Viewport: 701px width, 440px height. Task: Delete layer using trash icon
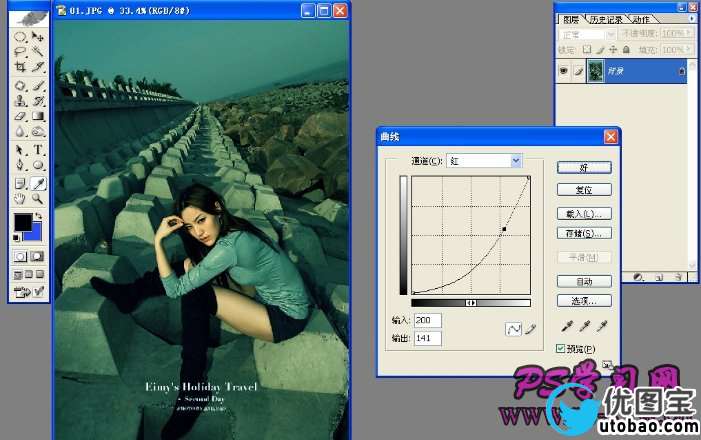click(x=678, y=277)
